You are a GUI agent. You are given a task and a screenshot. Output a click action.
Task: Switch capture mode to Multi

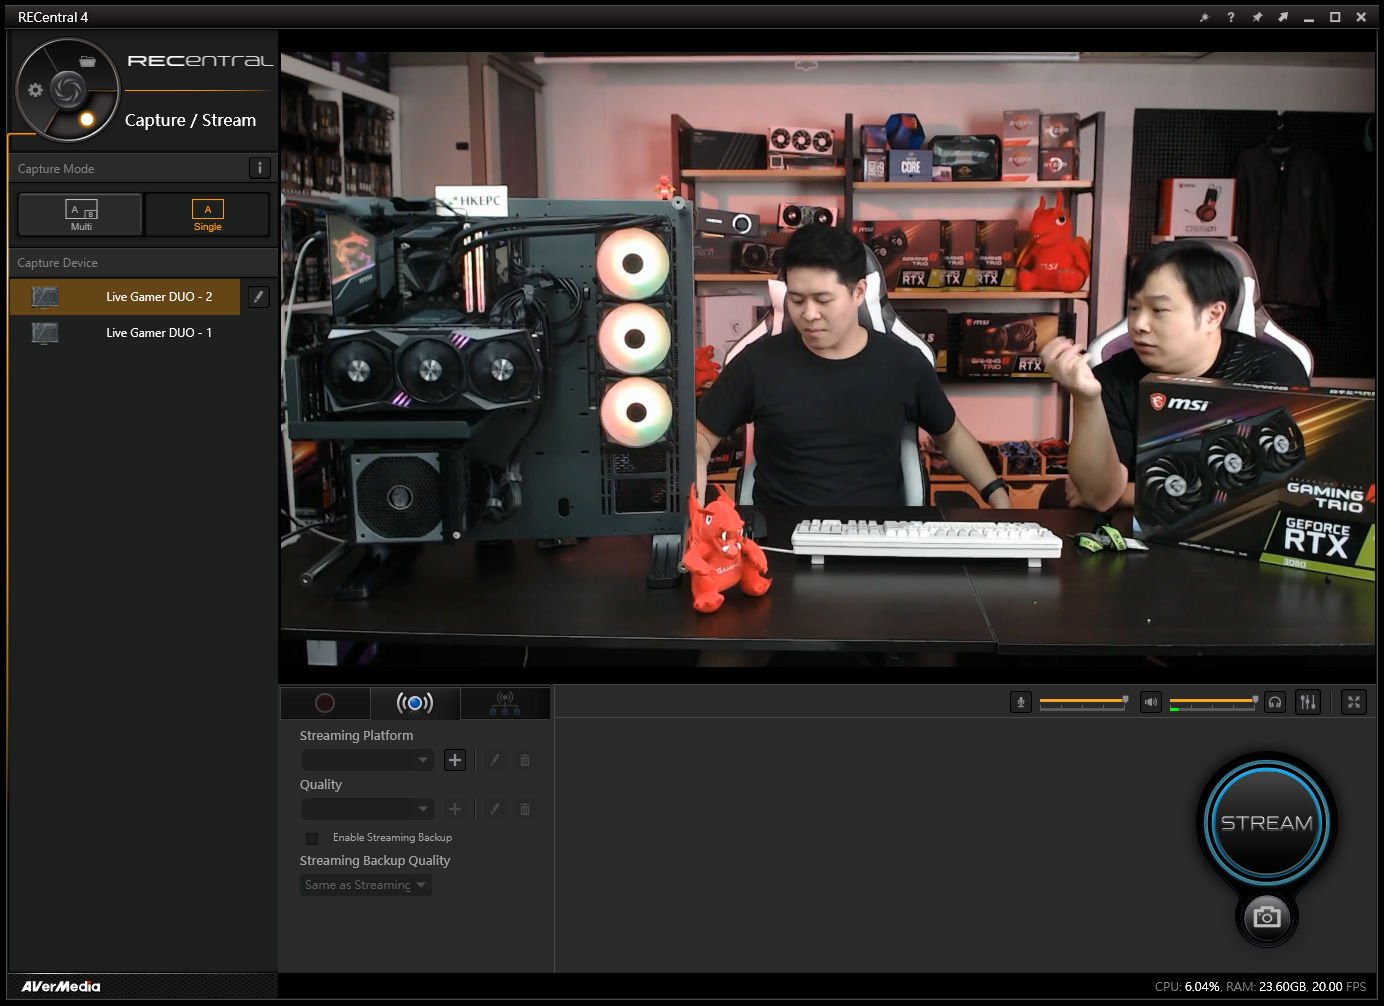click(x=81, y=214)
